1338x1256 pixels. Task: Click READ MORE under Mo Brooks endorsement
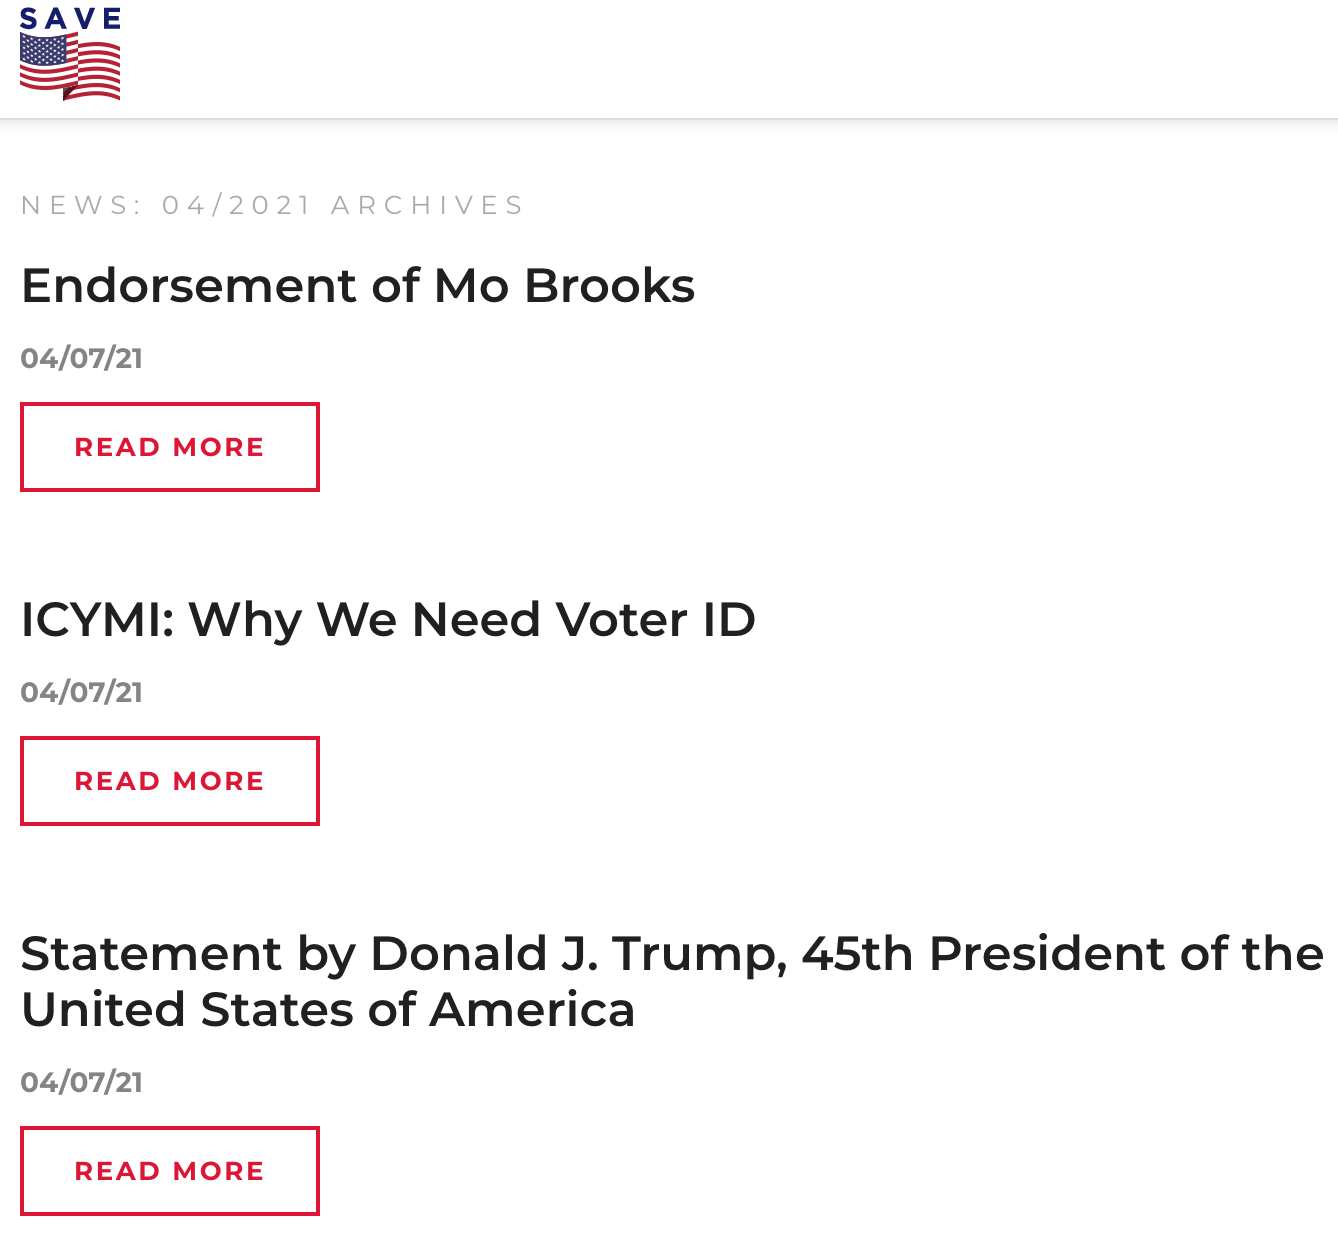click(x=170, y=447)
